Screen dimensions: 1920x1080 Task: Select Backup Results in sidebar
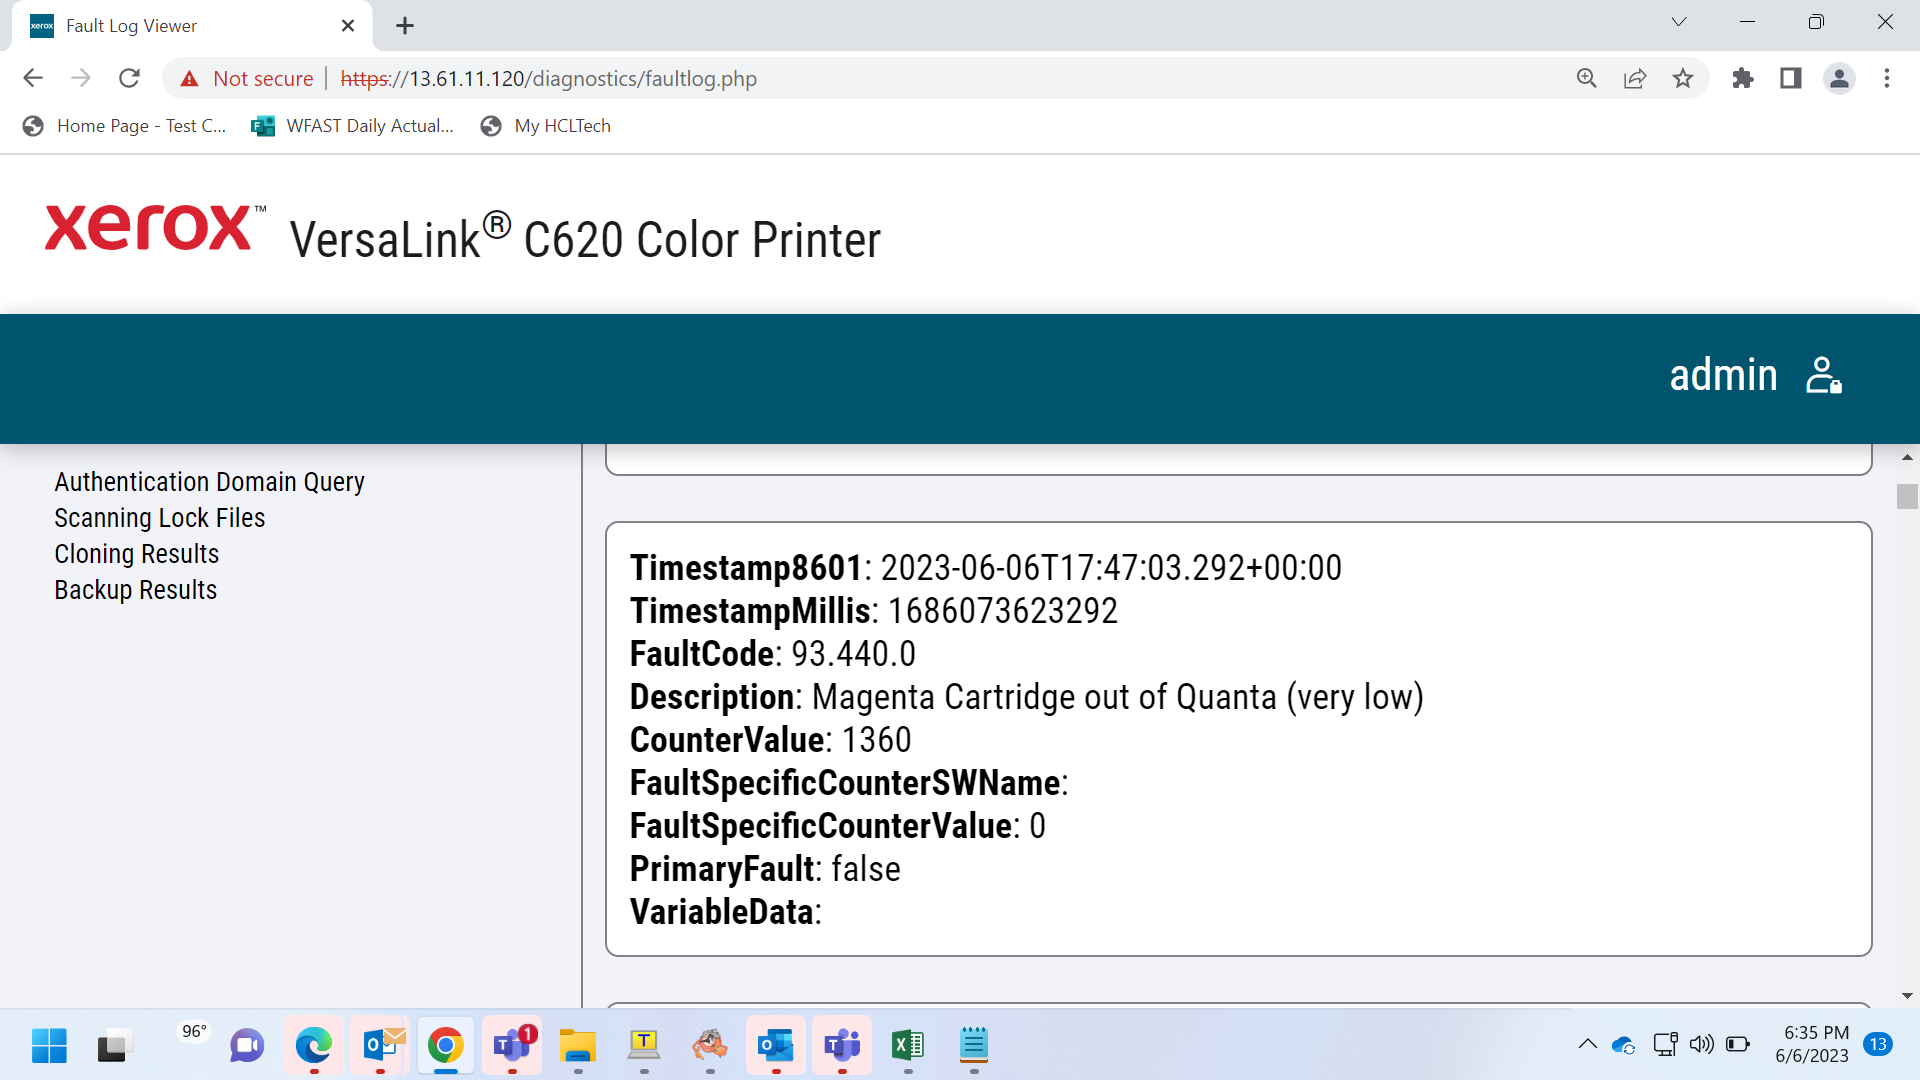136,590
